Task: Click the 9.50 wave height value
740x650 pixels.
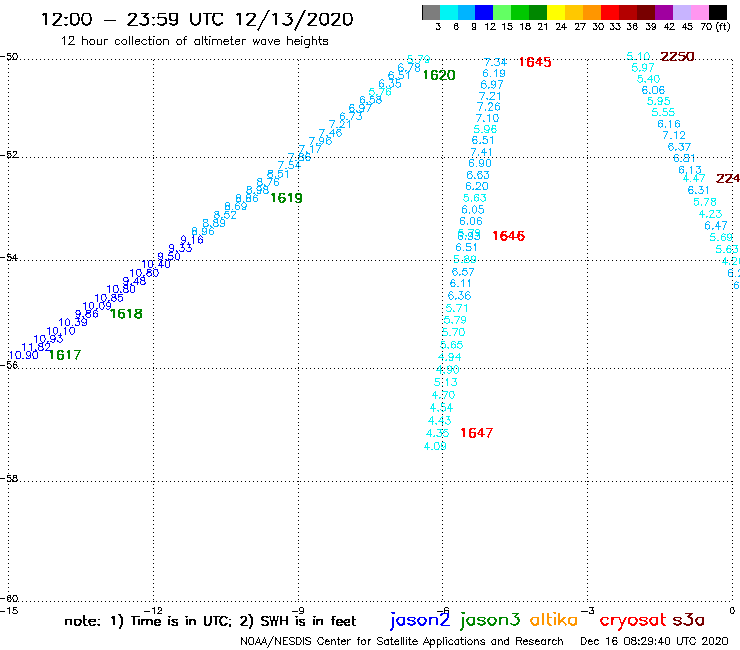Action: [169, 256]
